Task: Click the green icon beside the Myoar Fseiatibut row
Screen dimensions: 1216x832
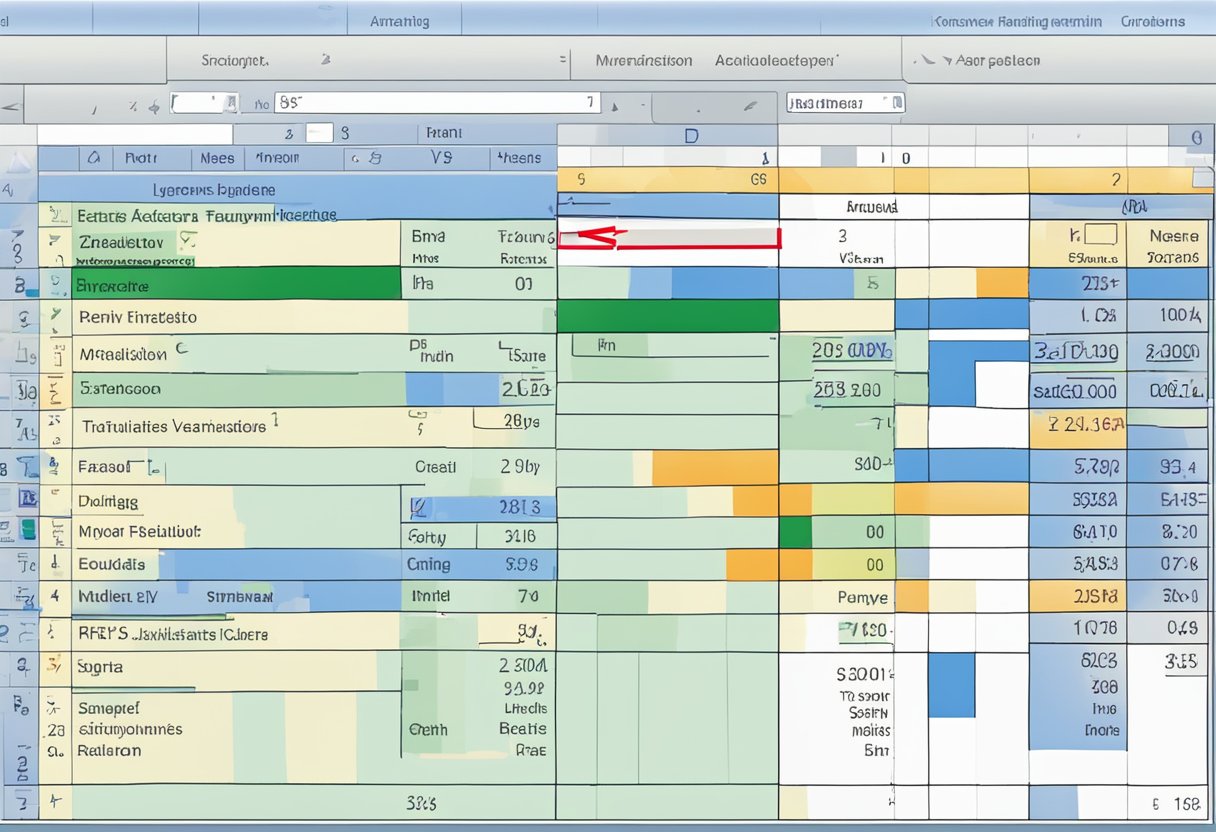Action: click(27, 529)
